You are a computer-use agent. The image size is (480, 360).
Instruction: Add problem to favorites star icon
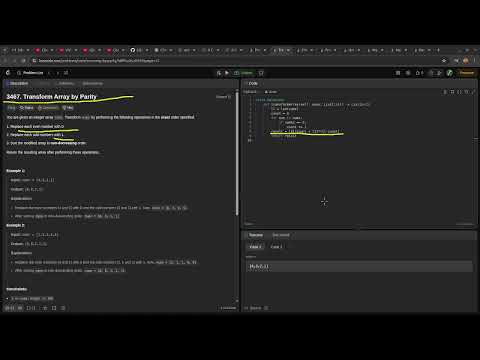(45, 308)
